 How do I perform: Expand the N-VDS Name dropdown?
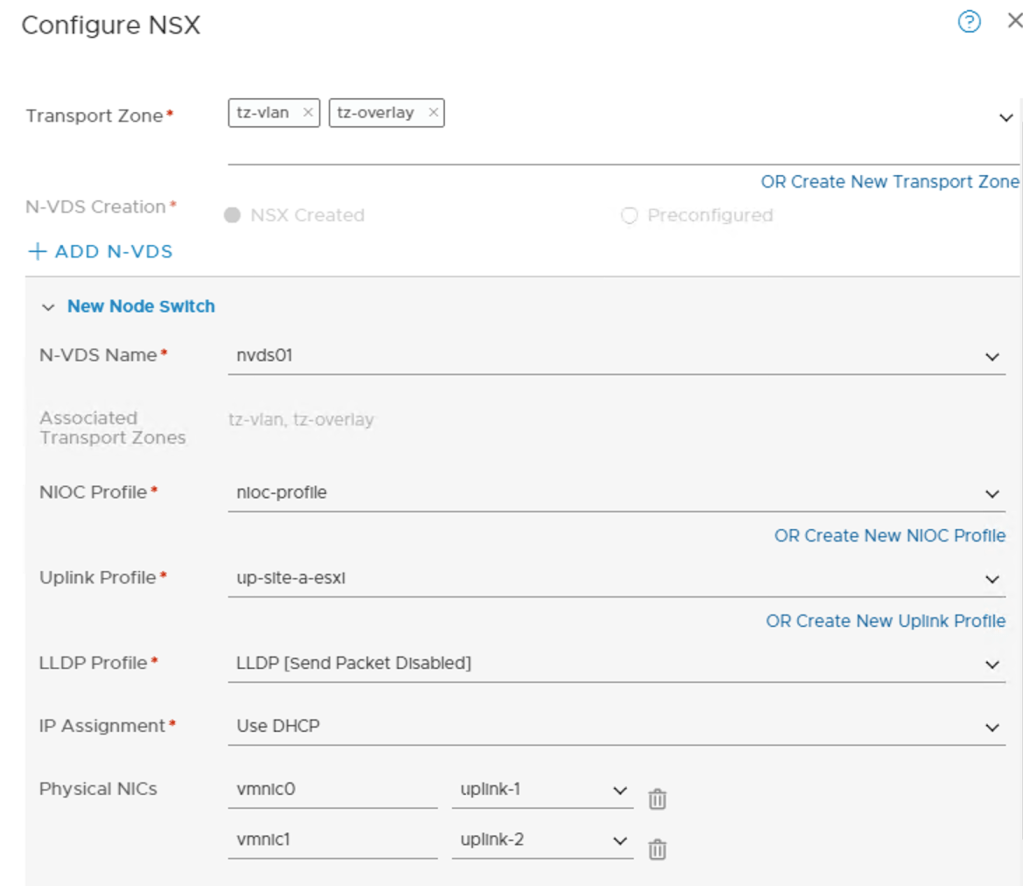[992, 356]
